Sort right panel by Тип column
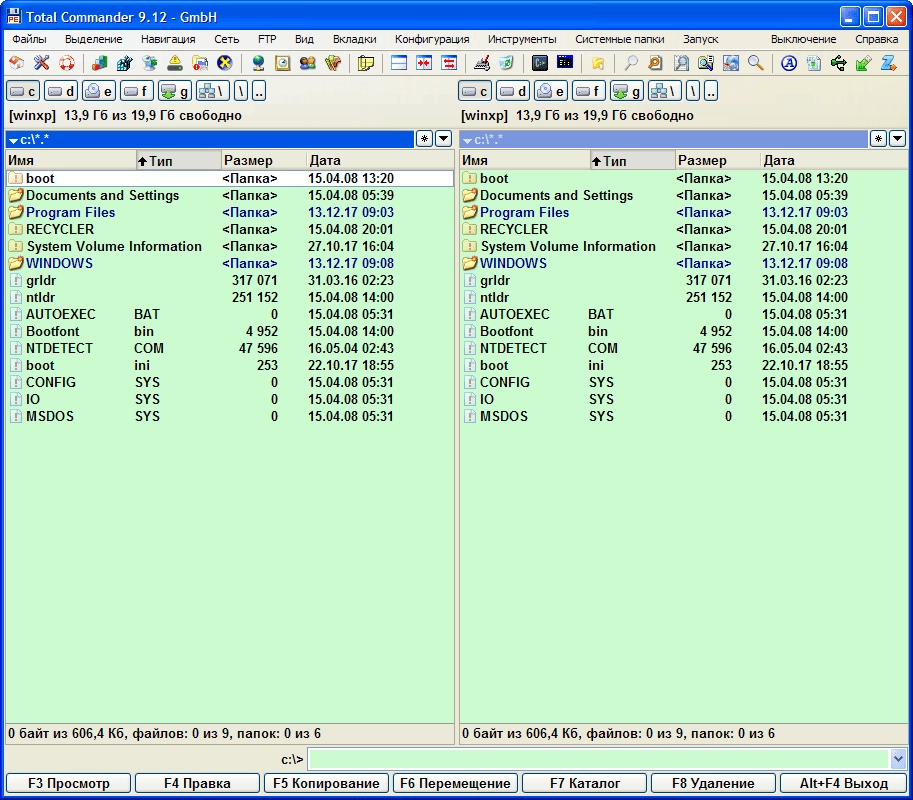The height and width of the screenshot is (800, 913). click(x=632, y=160)
